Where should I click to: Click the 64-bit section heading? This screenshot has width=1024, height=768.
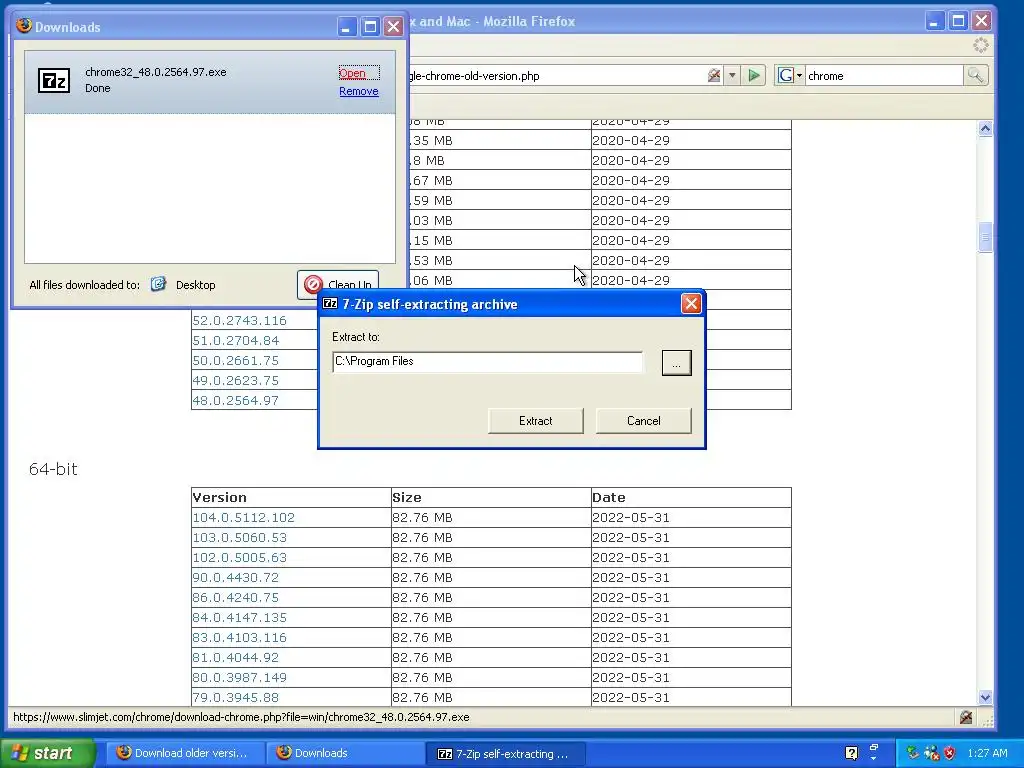tap(53, 469)
